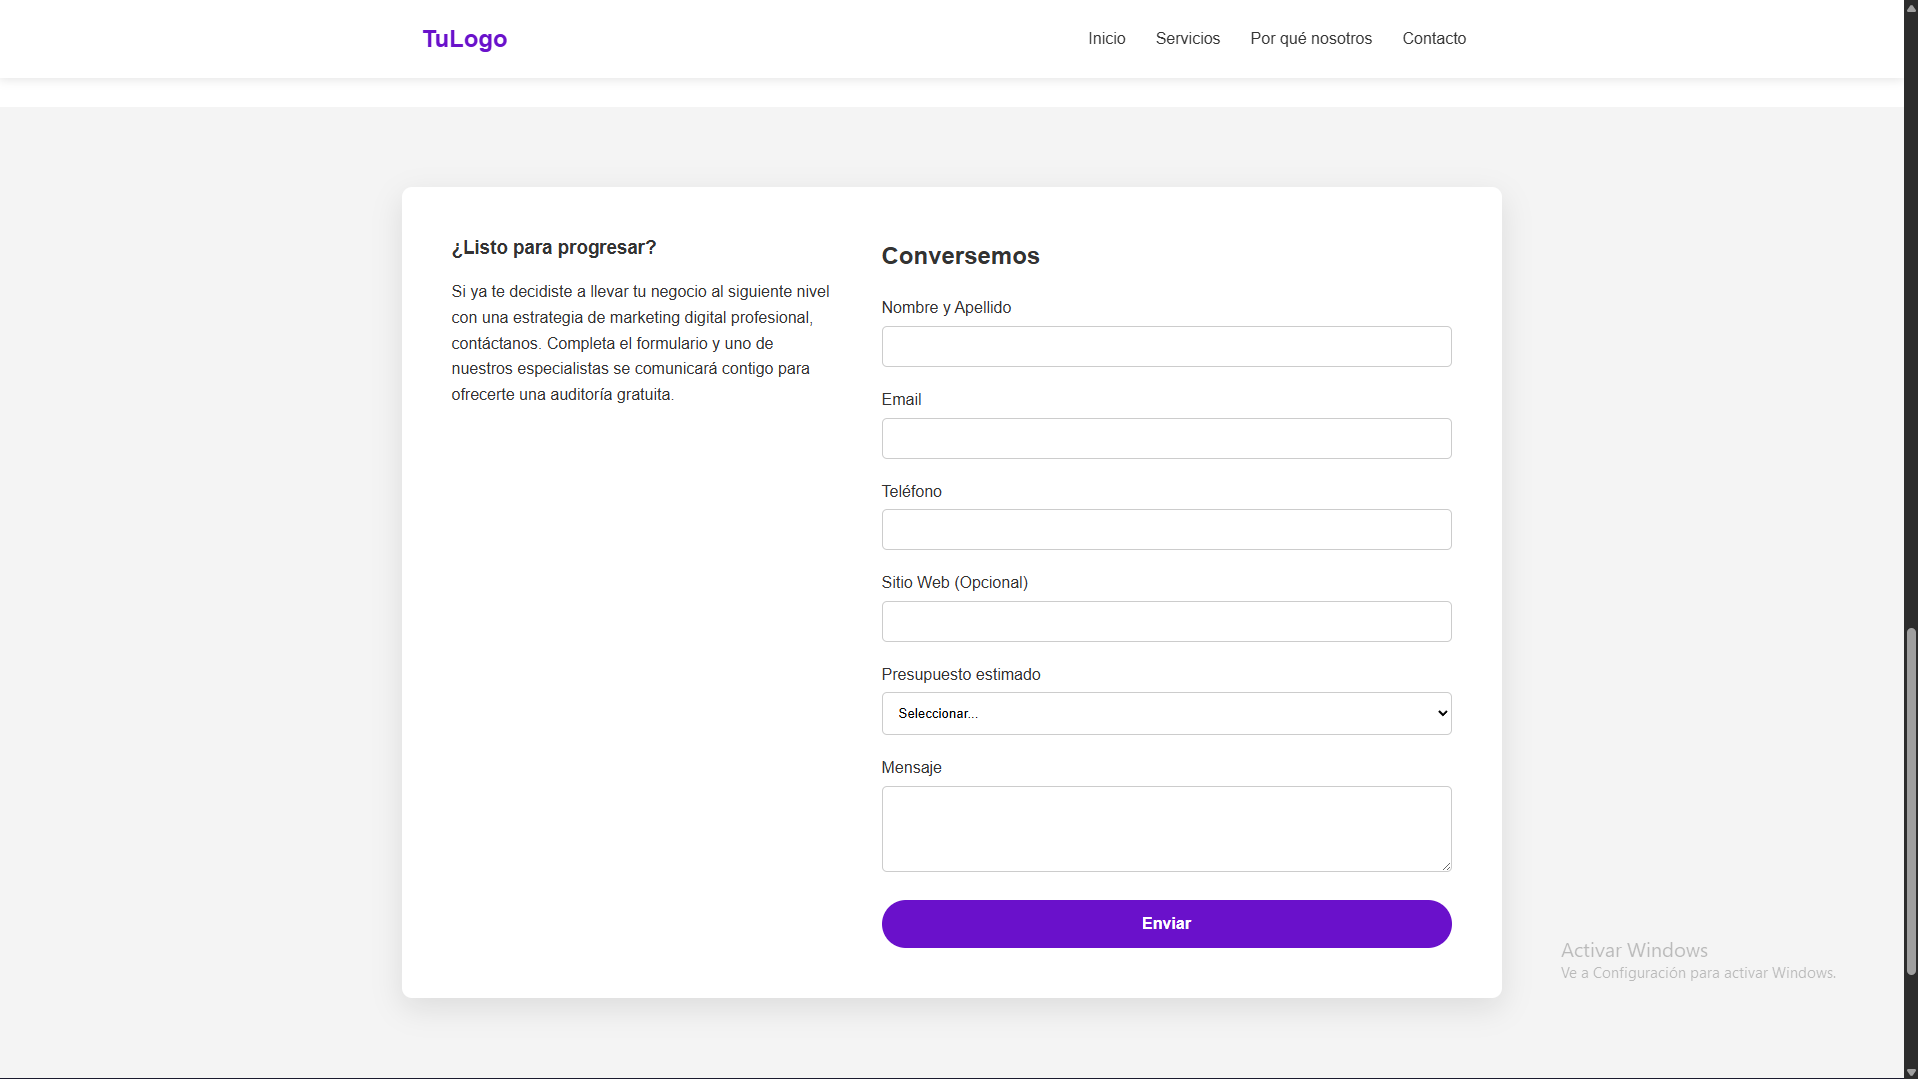Click the Contacto nav link

pyautogui.click(x=1433, y=39)
